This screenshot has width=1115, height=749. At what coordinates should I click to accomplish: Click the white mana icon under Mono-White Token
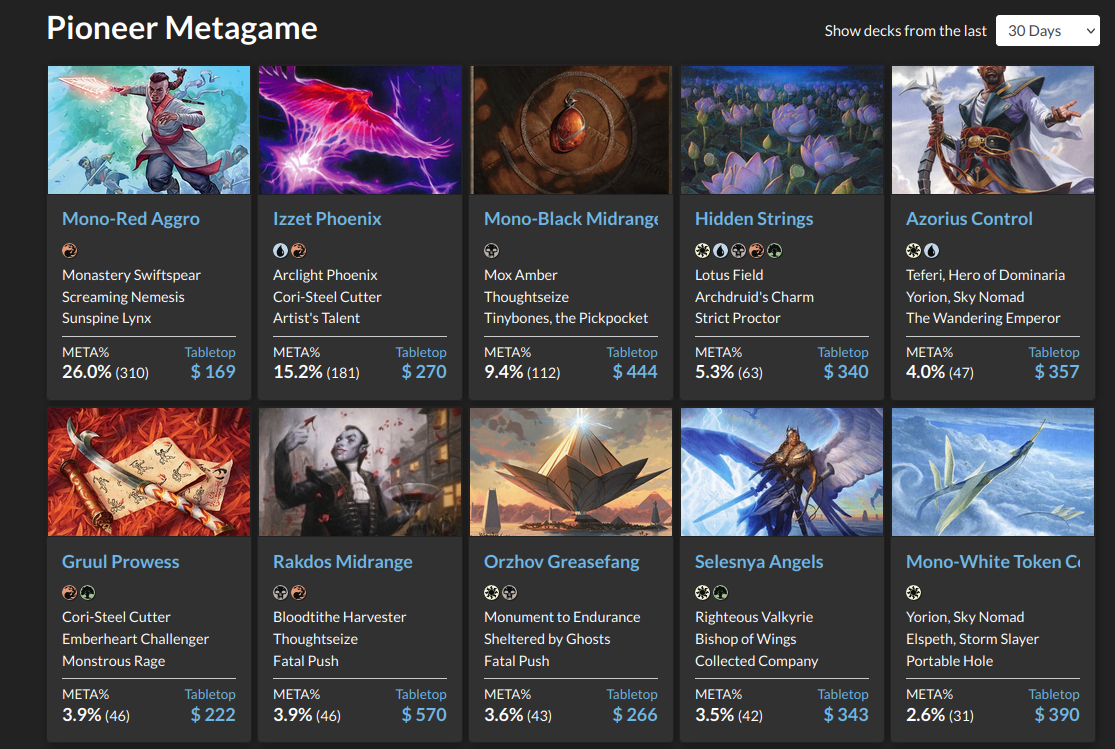(914, 593)
